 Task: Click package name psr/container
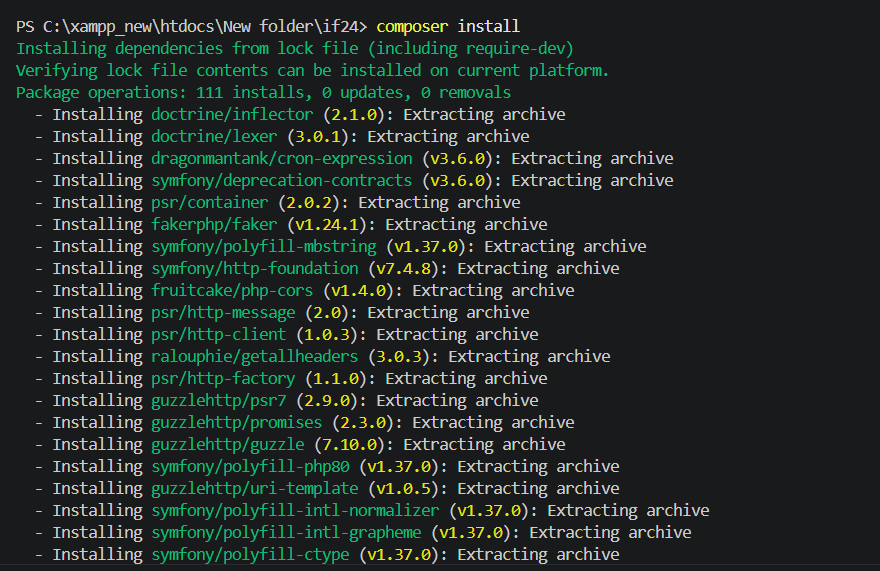click(x=209, y=202)
